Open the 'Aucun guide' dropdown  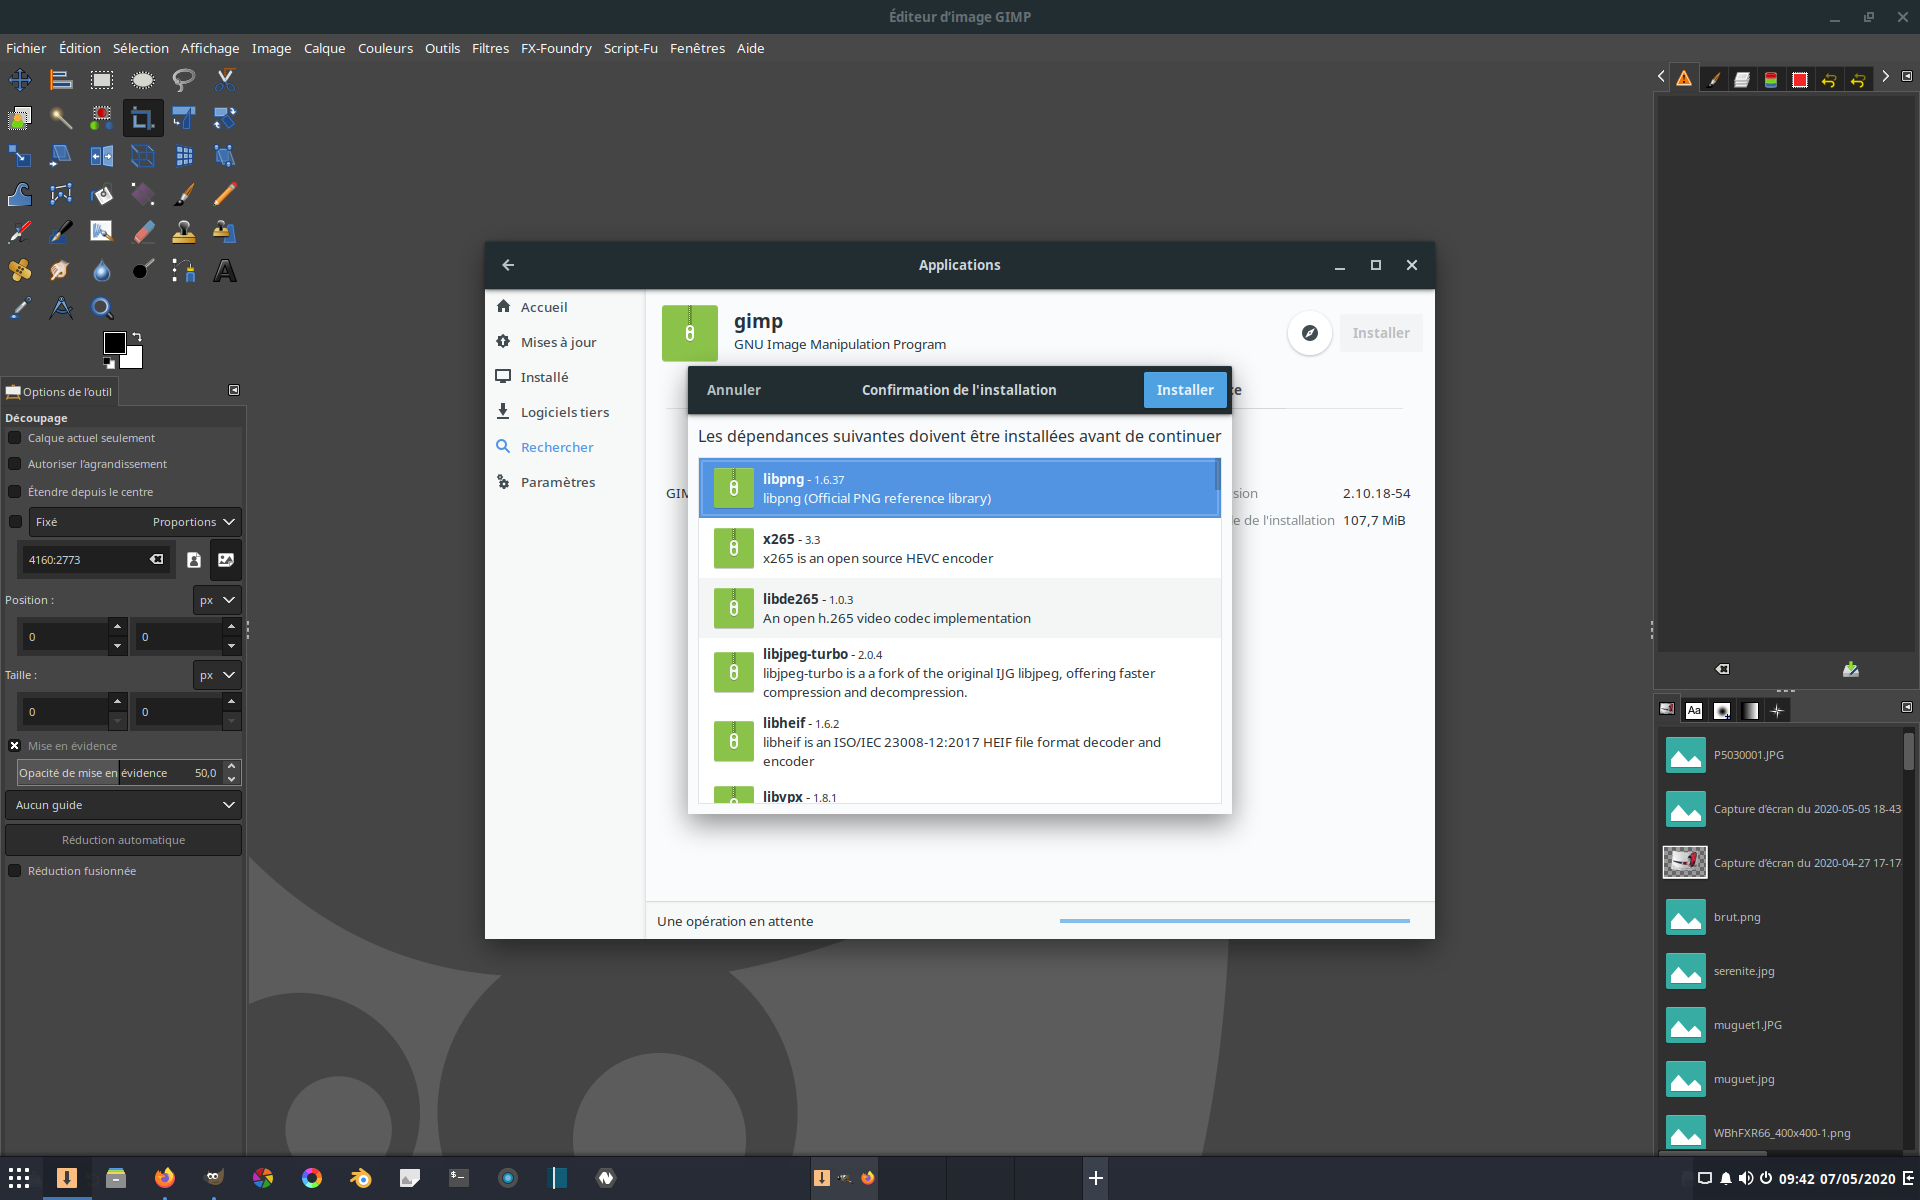(x=123, y=805)
